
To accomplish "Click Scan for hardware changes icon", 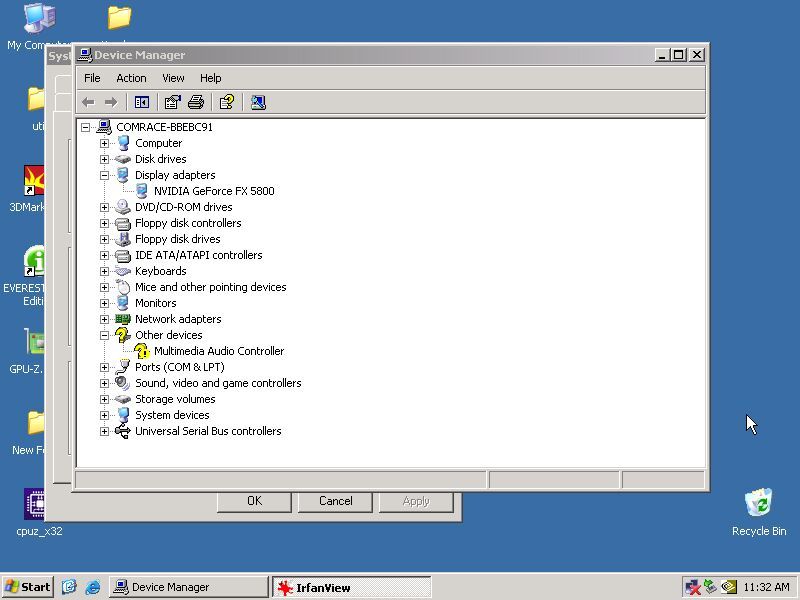I will point(258,103).
